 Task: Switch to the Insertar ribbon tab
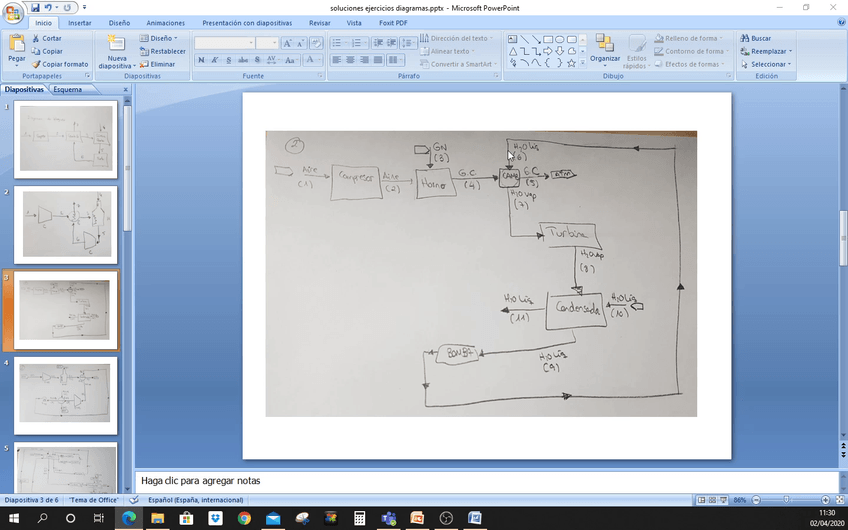point(80,22)
